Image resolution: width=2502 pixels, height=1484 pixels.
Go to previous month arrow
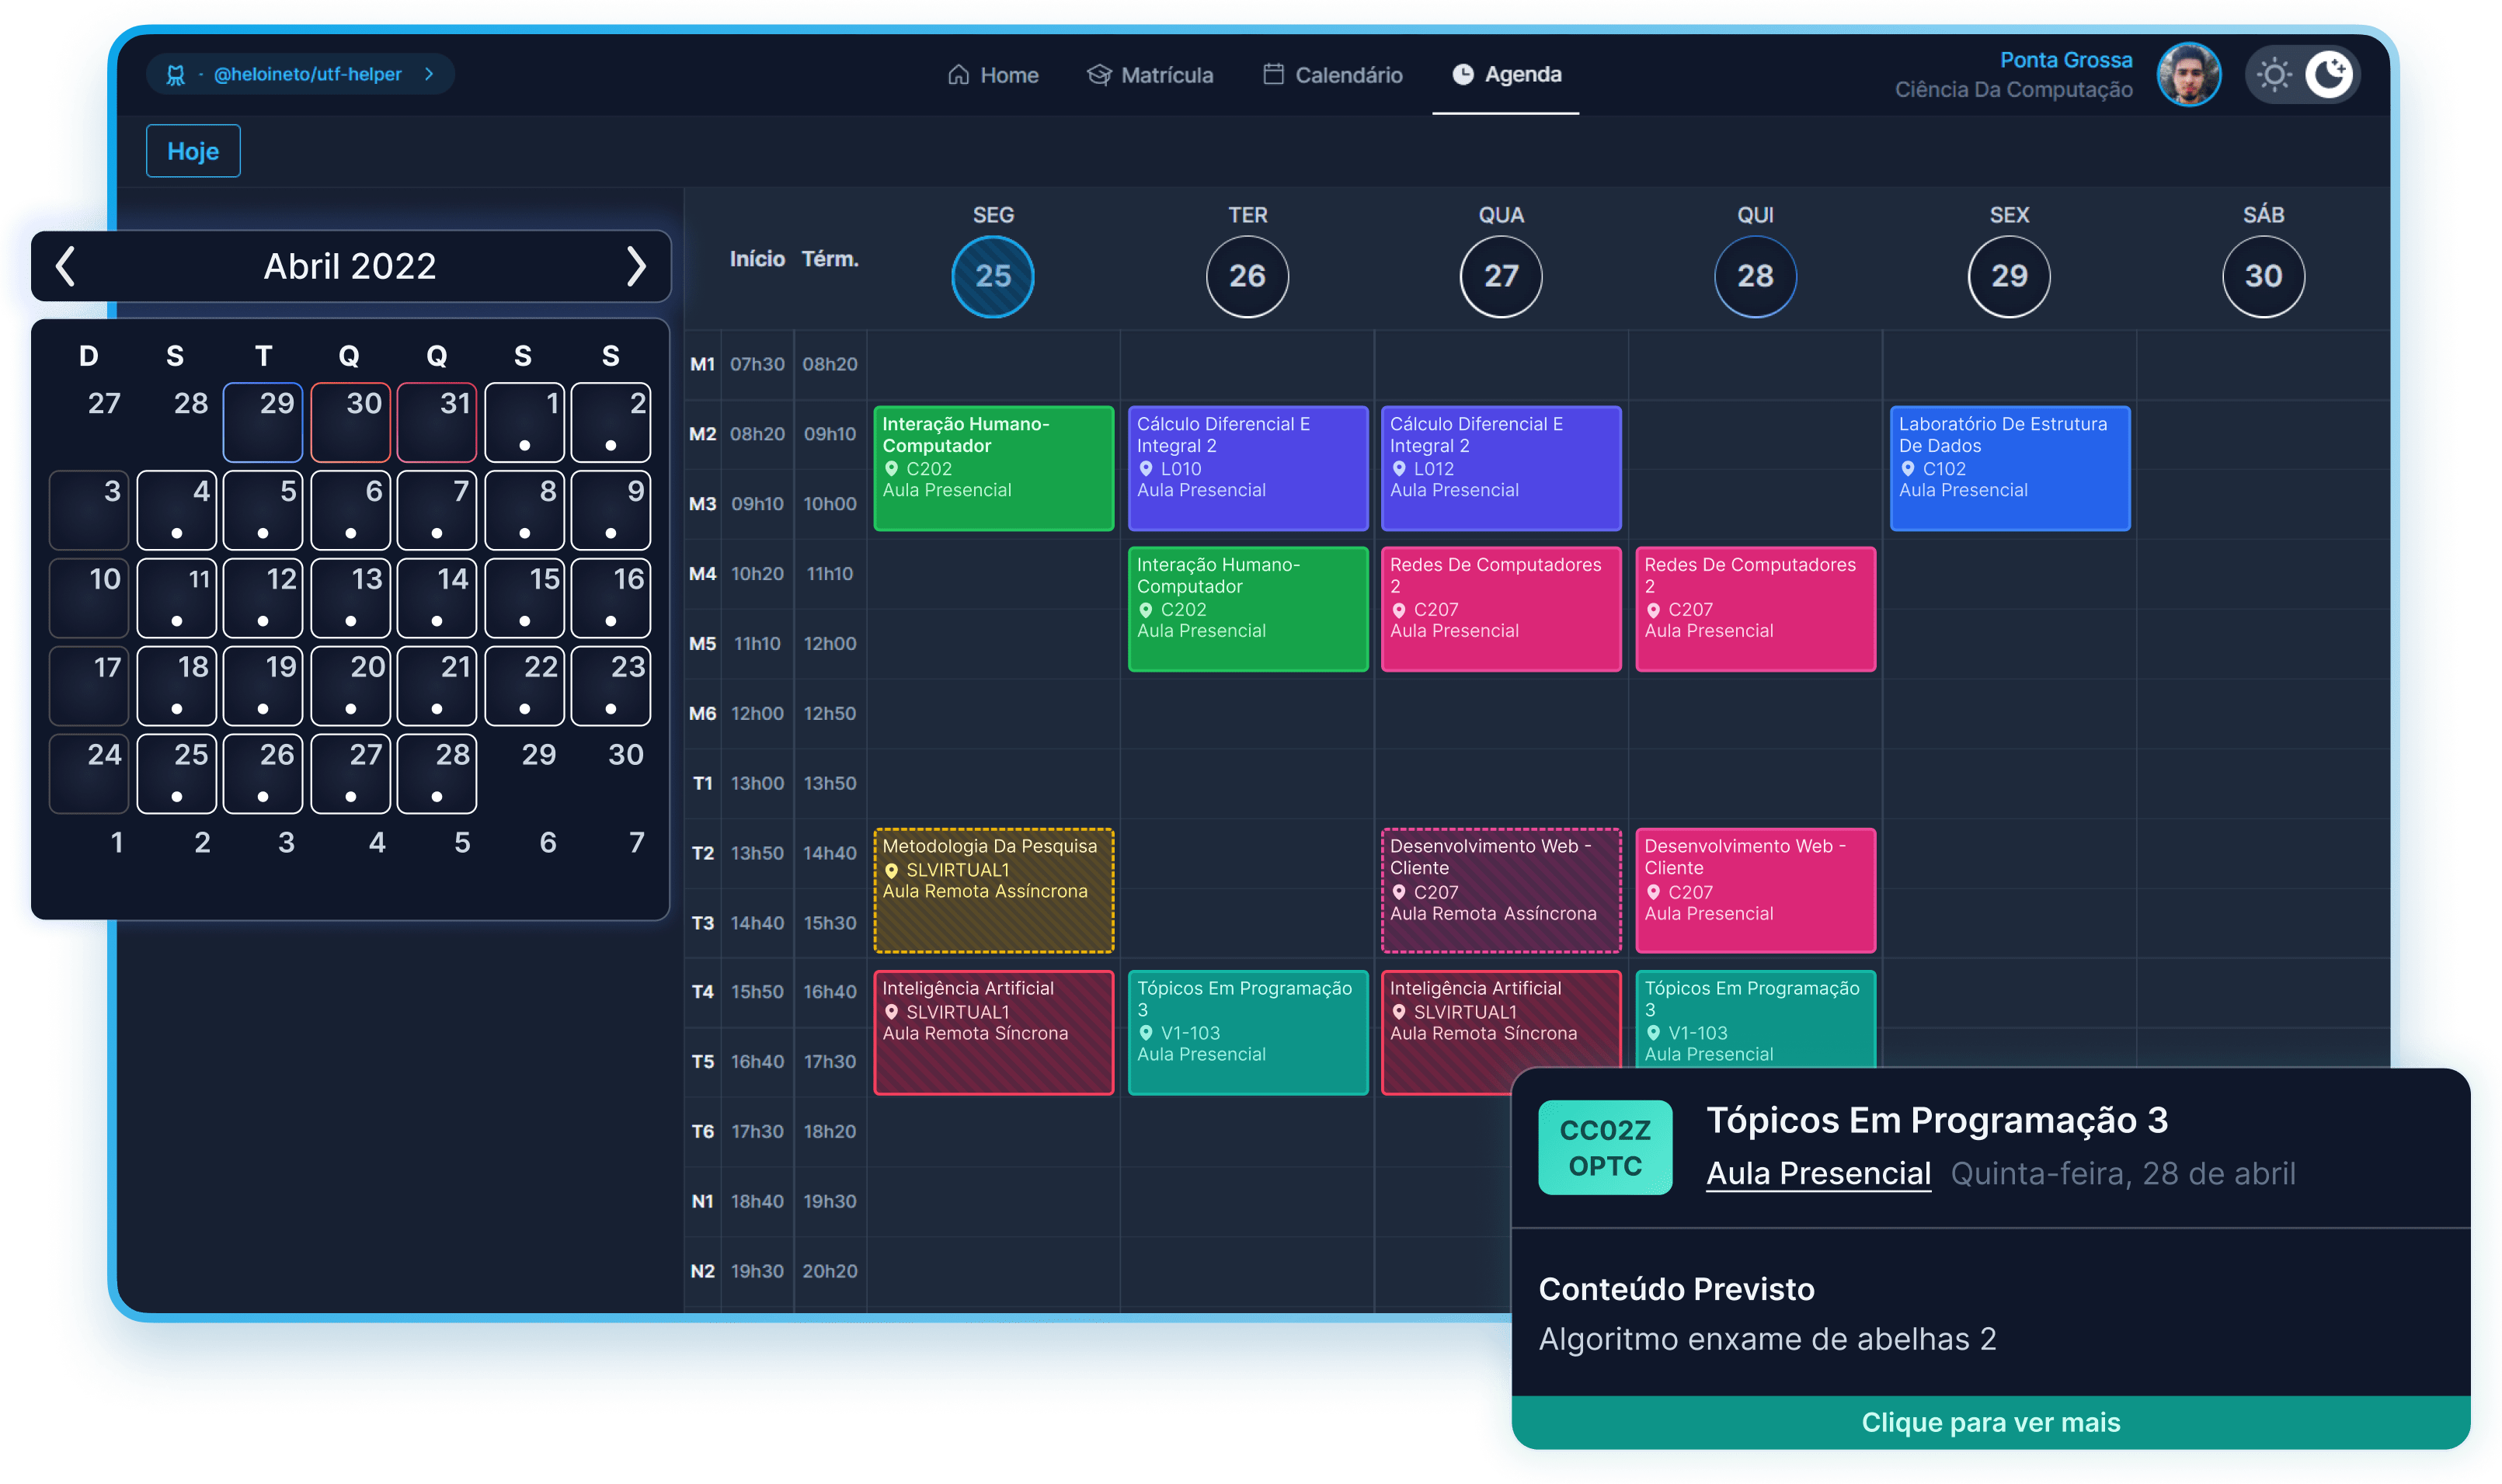(65, 266)
